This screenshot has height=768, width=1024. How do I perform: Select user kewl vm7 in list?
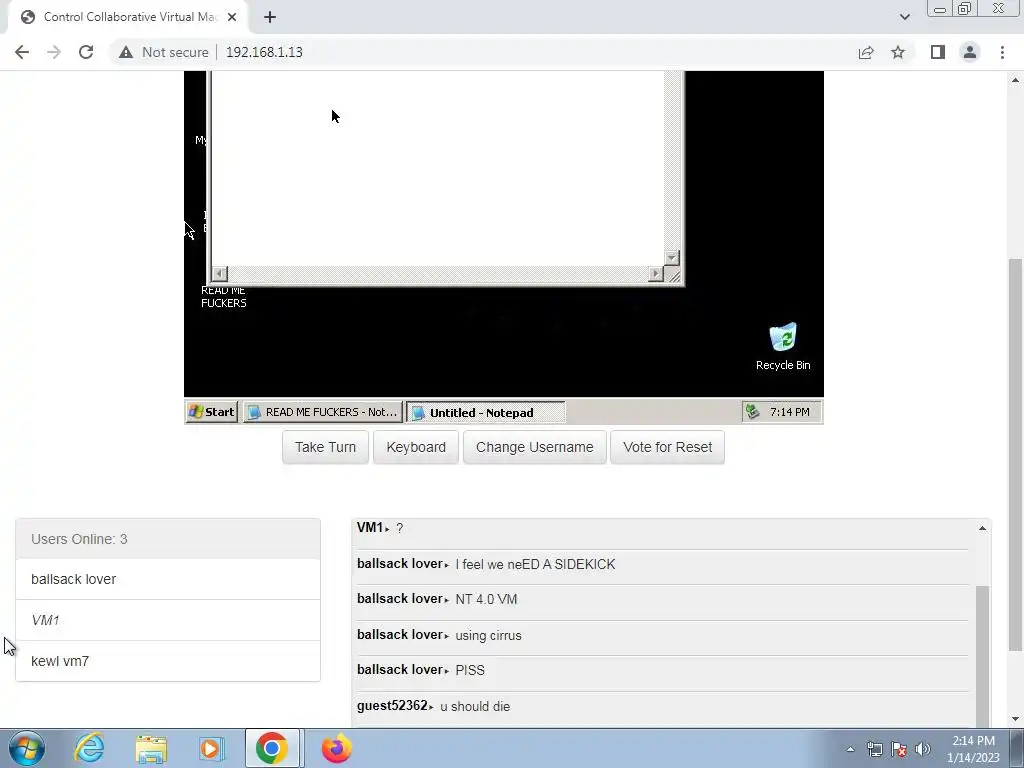168,661
